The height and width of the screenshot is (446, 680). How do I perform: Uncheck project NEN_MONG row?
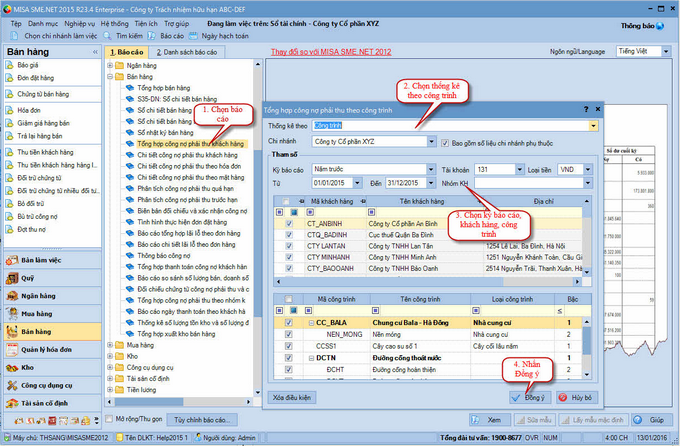pos(288,334)
